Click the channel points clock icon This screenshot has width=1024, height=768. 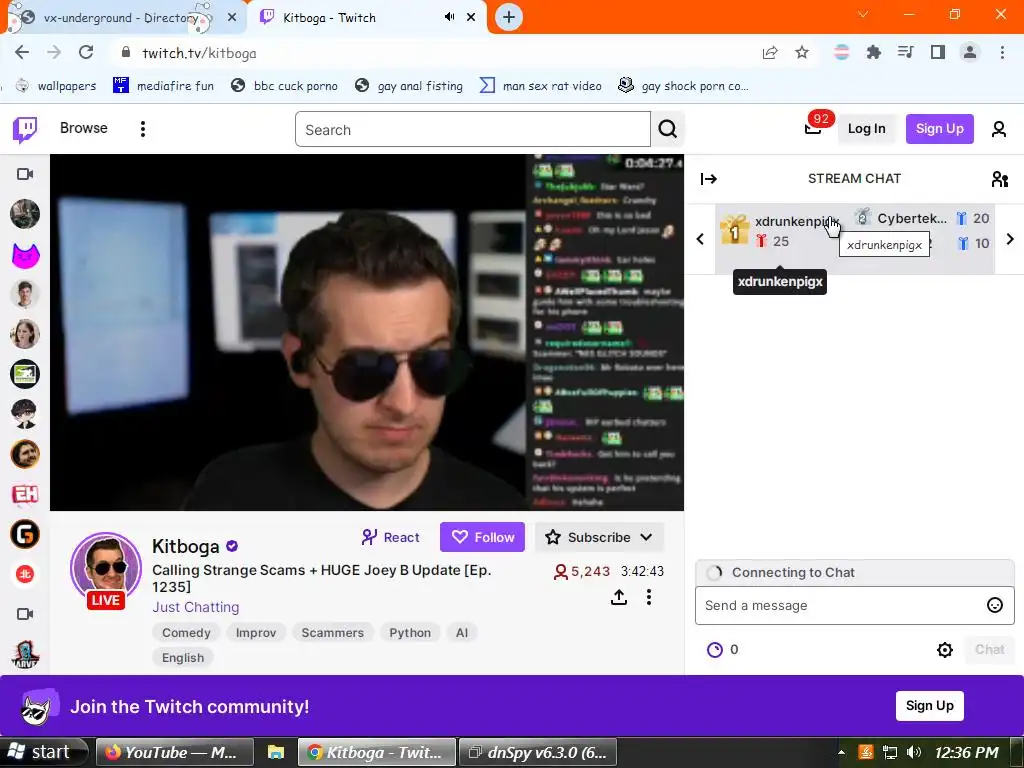[715, 649]
